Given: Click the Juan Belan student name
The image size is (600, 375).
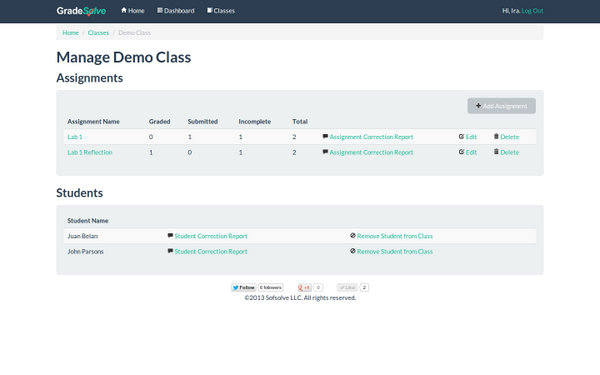Looking at the screenshot, I should [83, 236].
